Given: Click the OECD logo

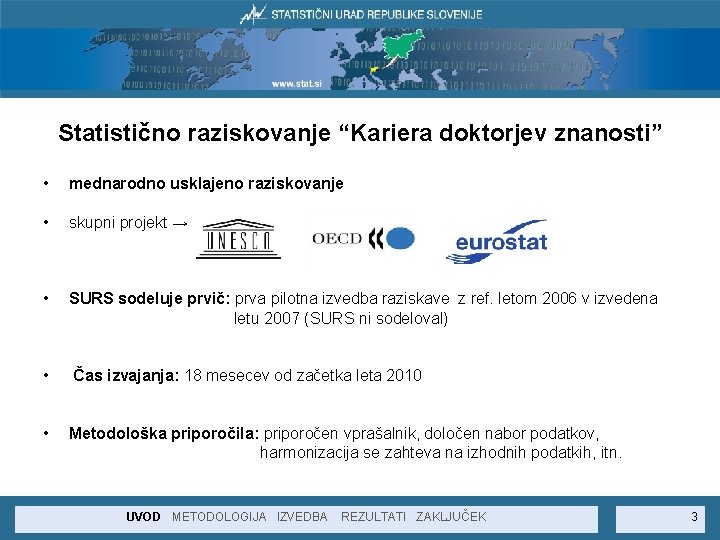Looking at the screenshot, I should pos(363,238).
